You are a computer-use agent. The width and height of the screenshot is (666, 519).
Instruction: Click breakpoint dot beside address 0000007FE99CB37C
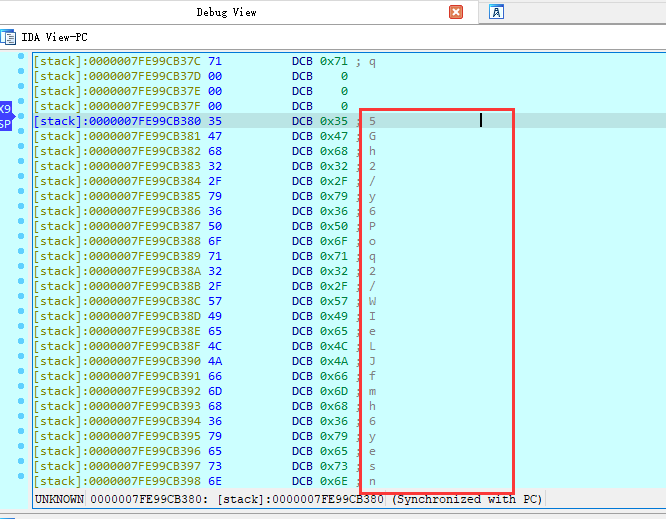[x=21, y=56]
